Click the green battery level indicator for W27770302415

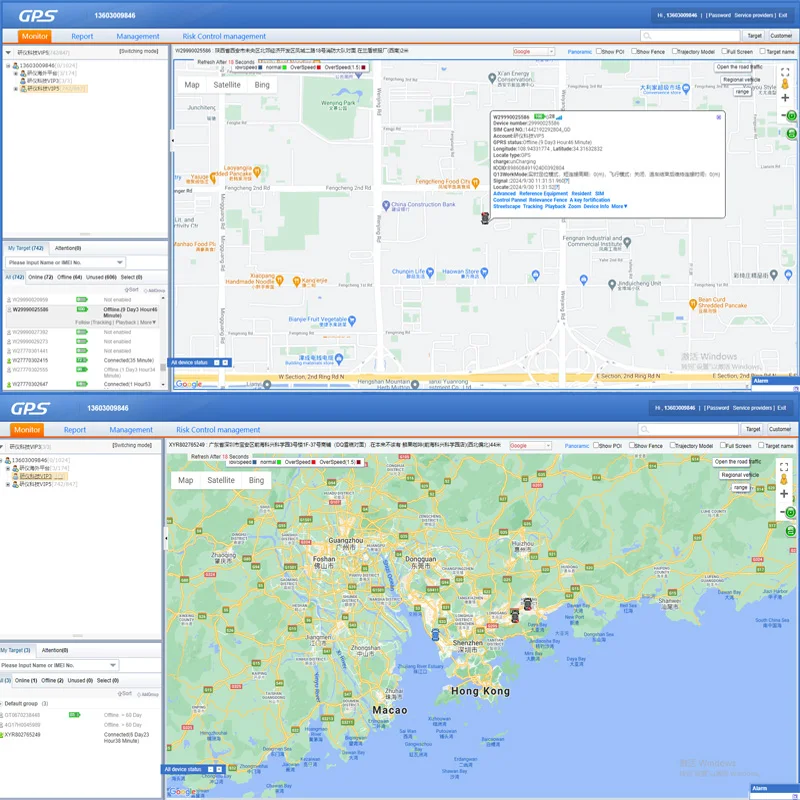[82, 360]
